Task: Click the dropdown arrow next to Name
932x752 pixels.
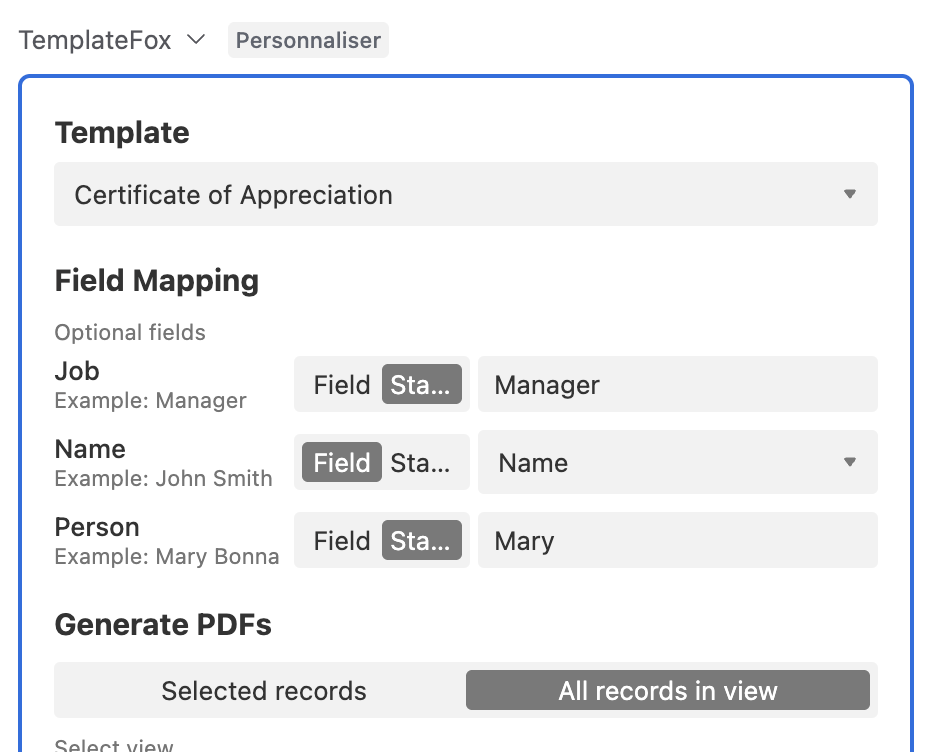Action: (849, 462)
